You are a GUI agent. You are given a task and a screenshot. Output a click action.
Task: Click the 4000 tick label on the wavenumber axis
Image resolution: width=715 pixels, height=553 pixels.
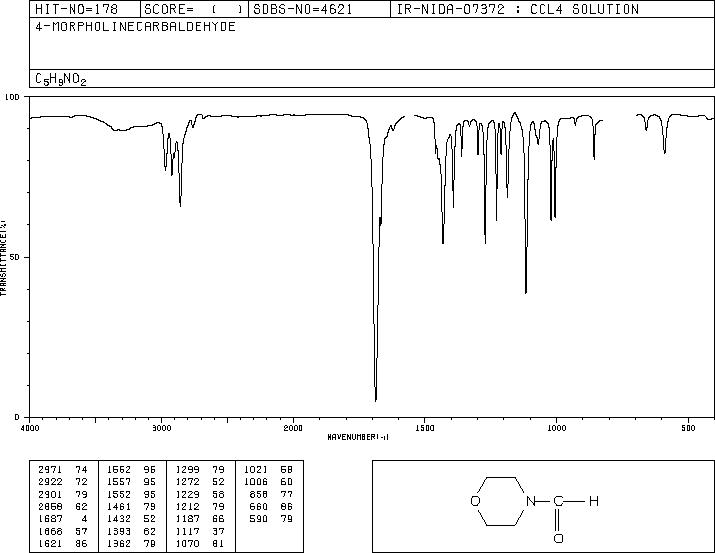[30, 428]
